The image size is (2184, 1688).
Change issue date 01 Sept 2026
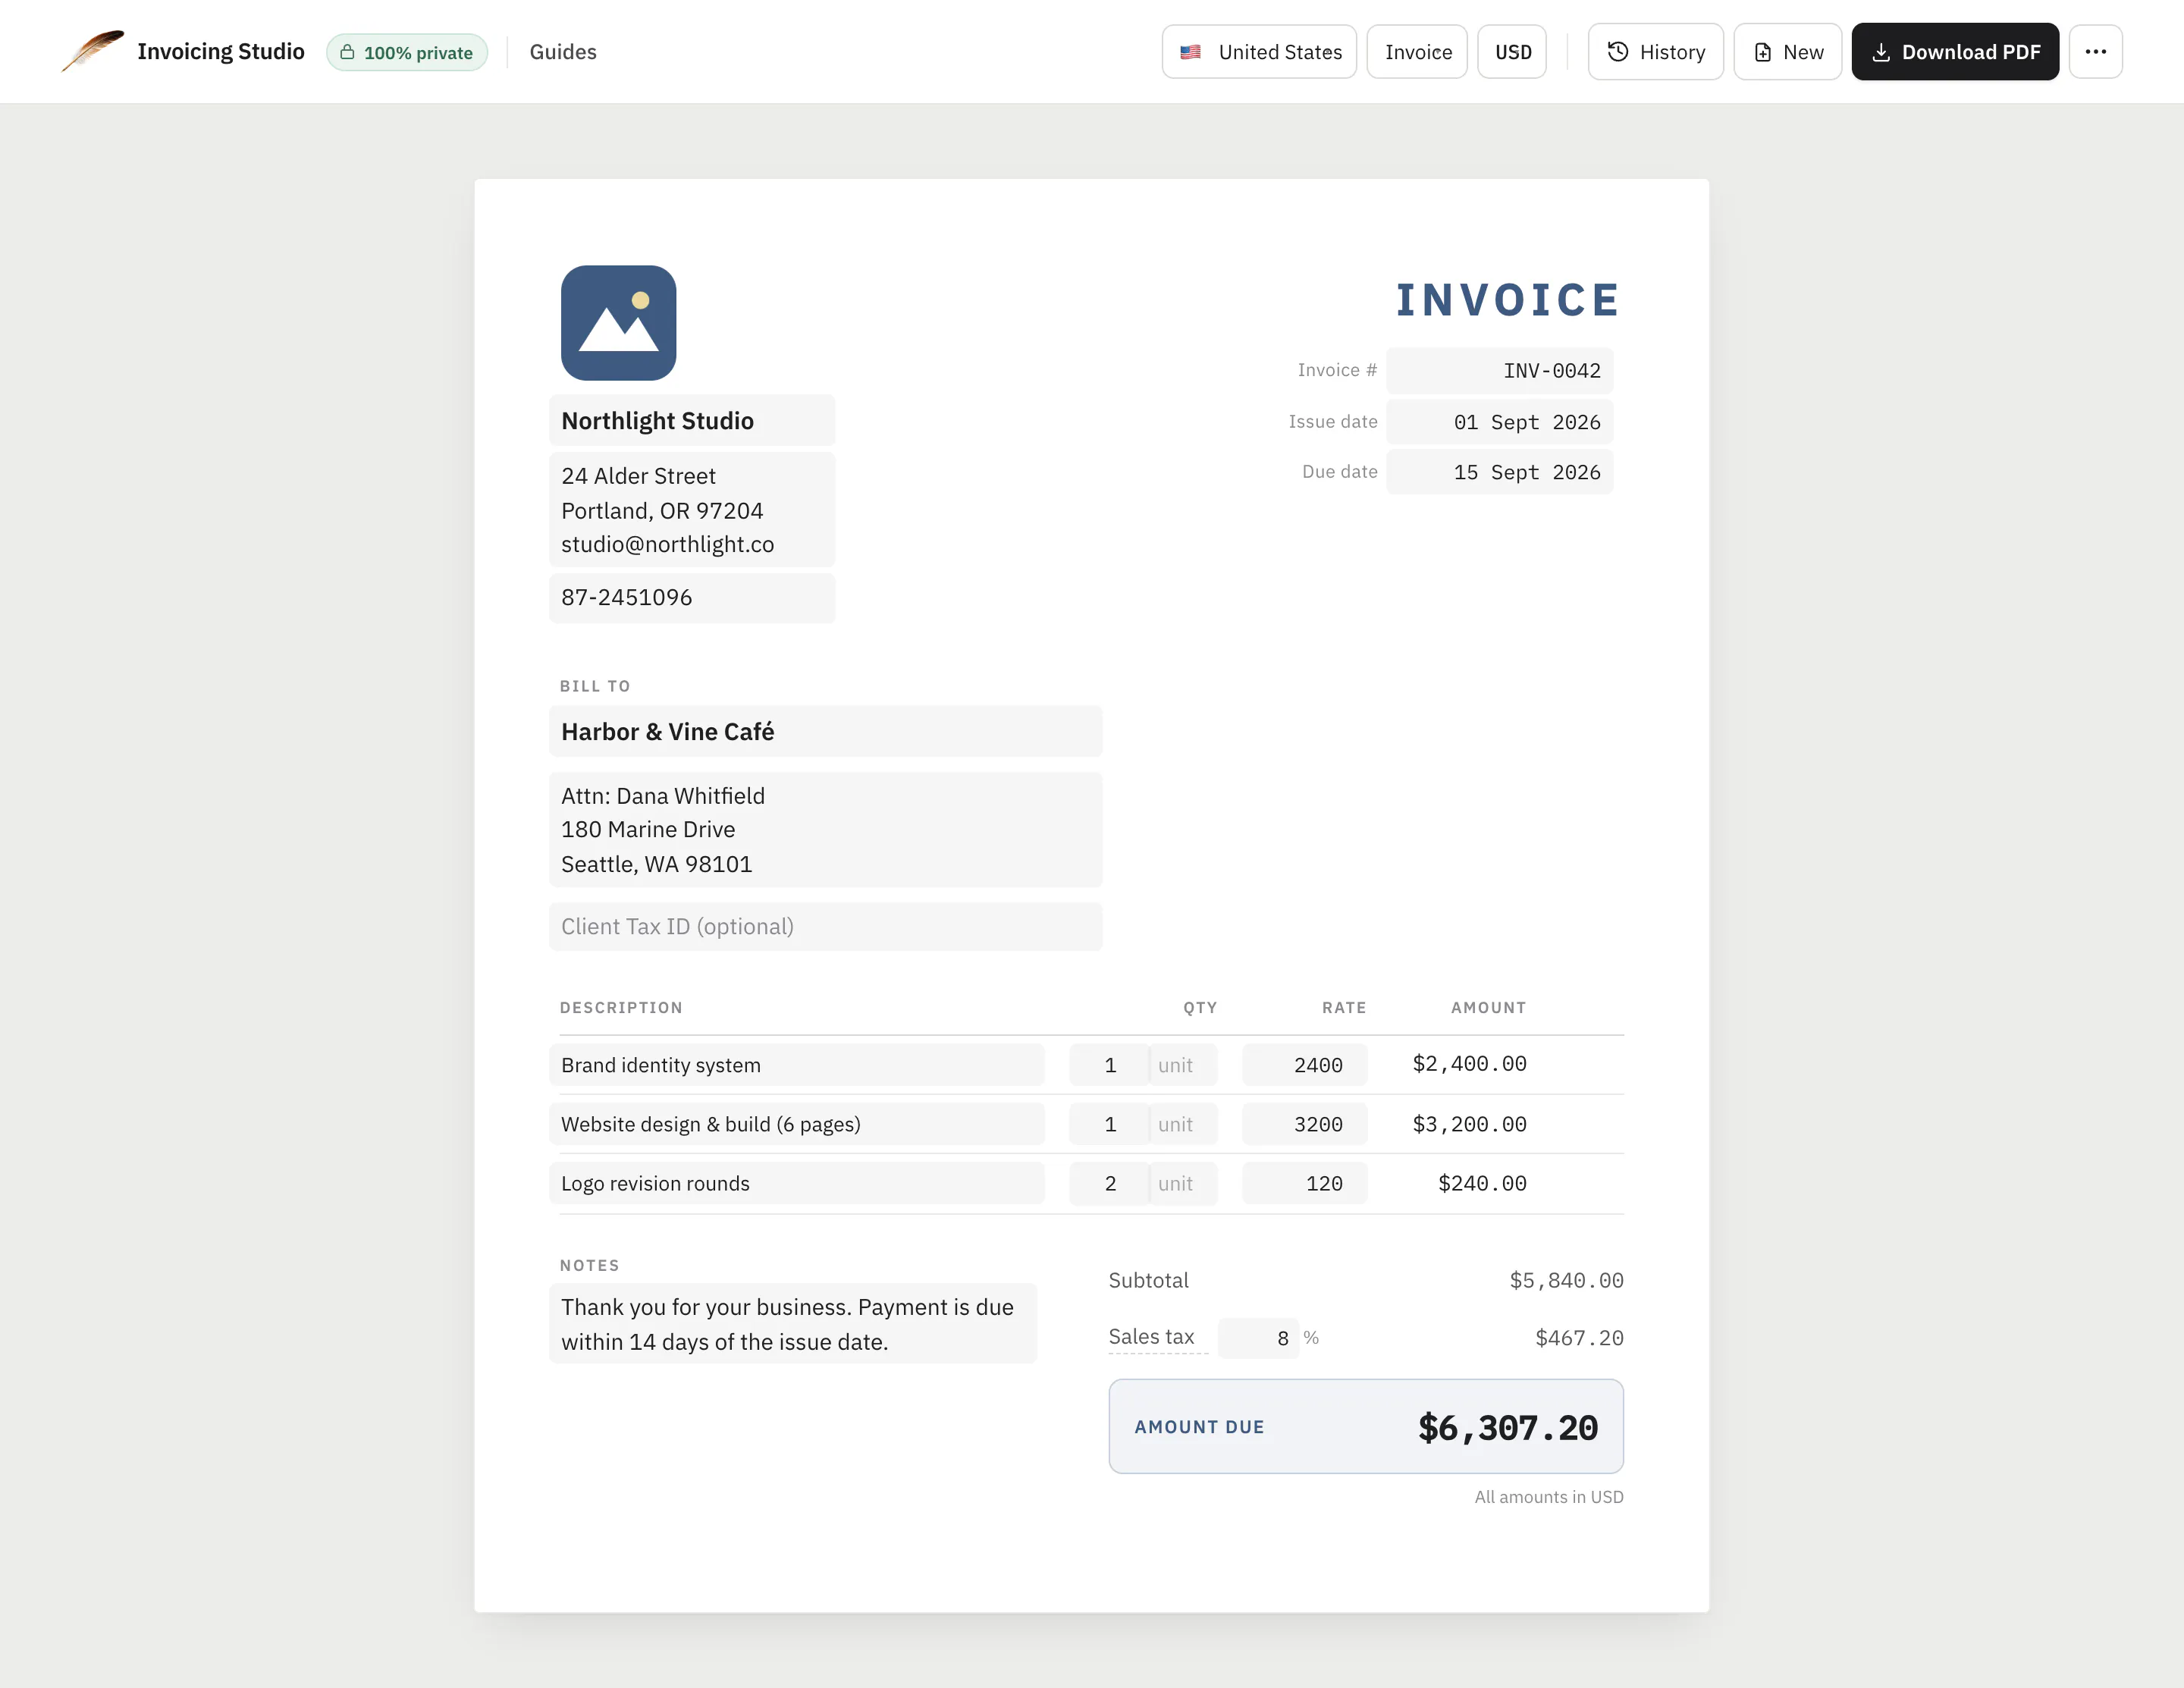[x=1499, y=422]
